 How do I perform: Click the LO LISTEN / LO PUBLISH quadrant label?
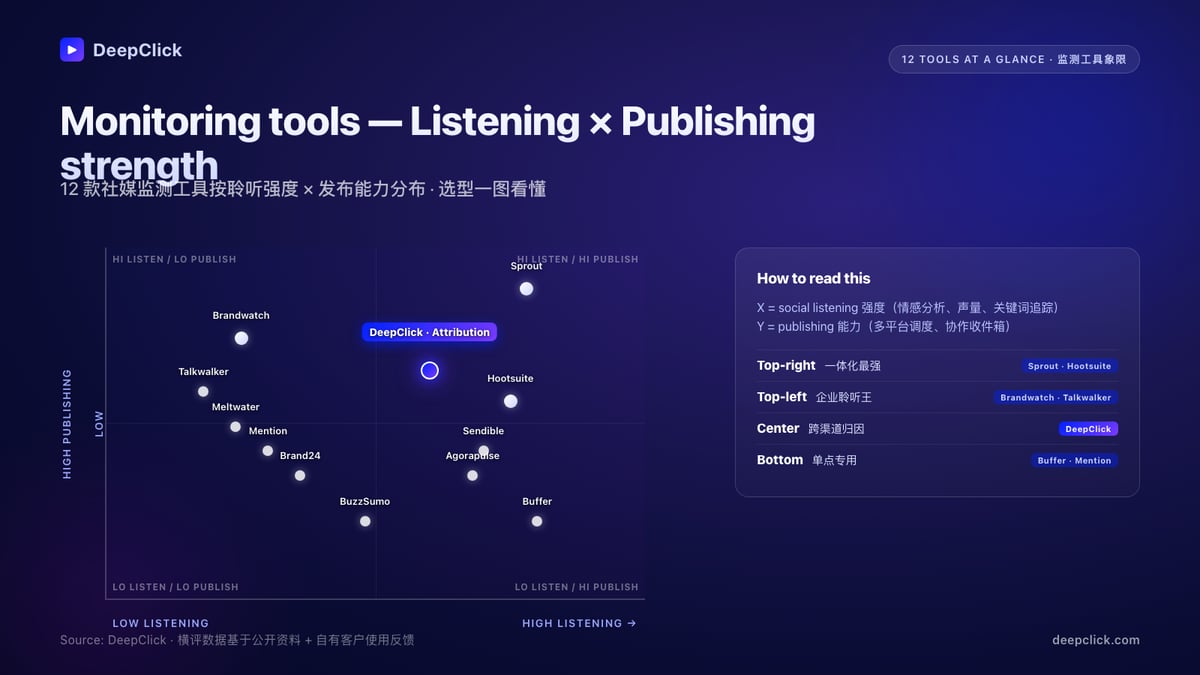175,587
